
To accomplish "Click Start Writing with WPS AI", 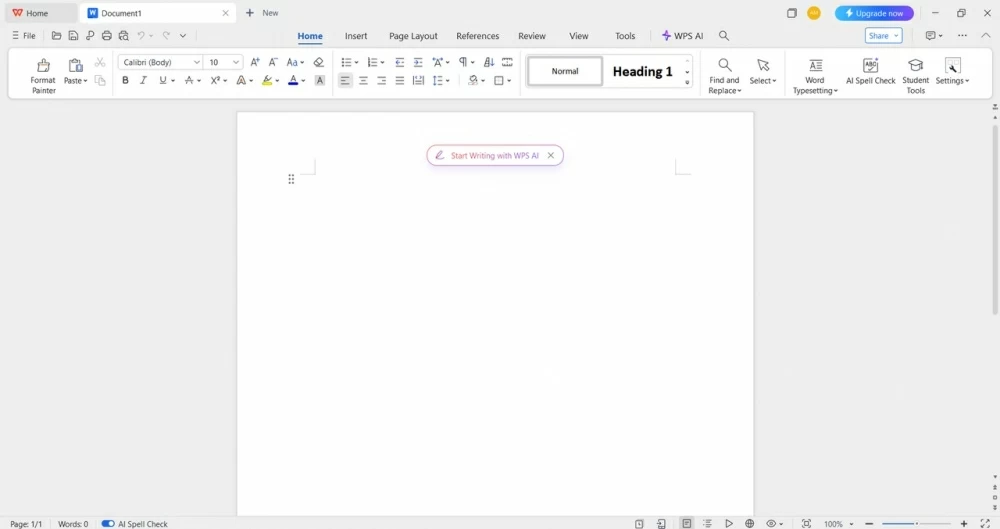I will 494,156.
